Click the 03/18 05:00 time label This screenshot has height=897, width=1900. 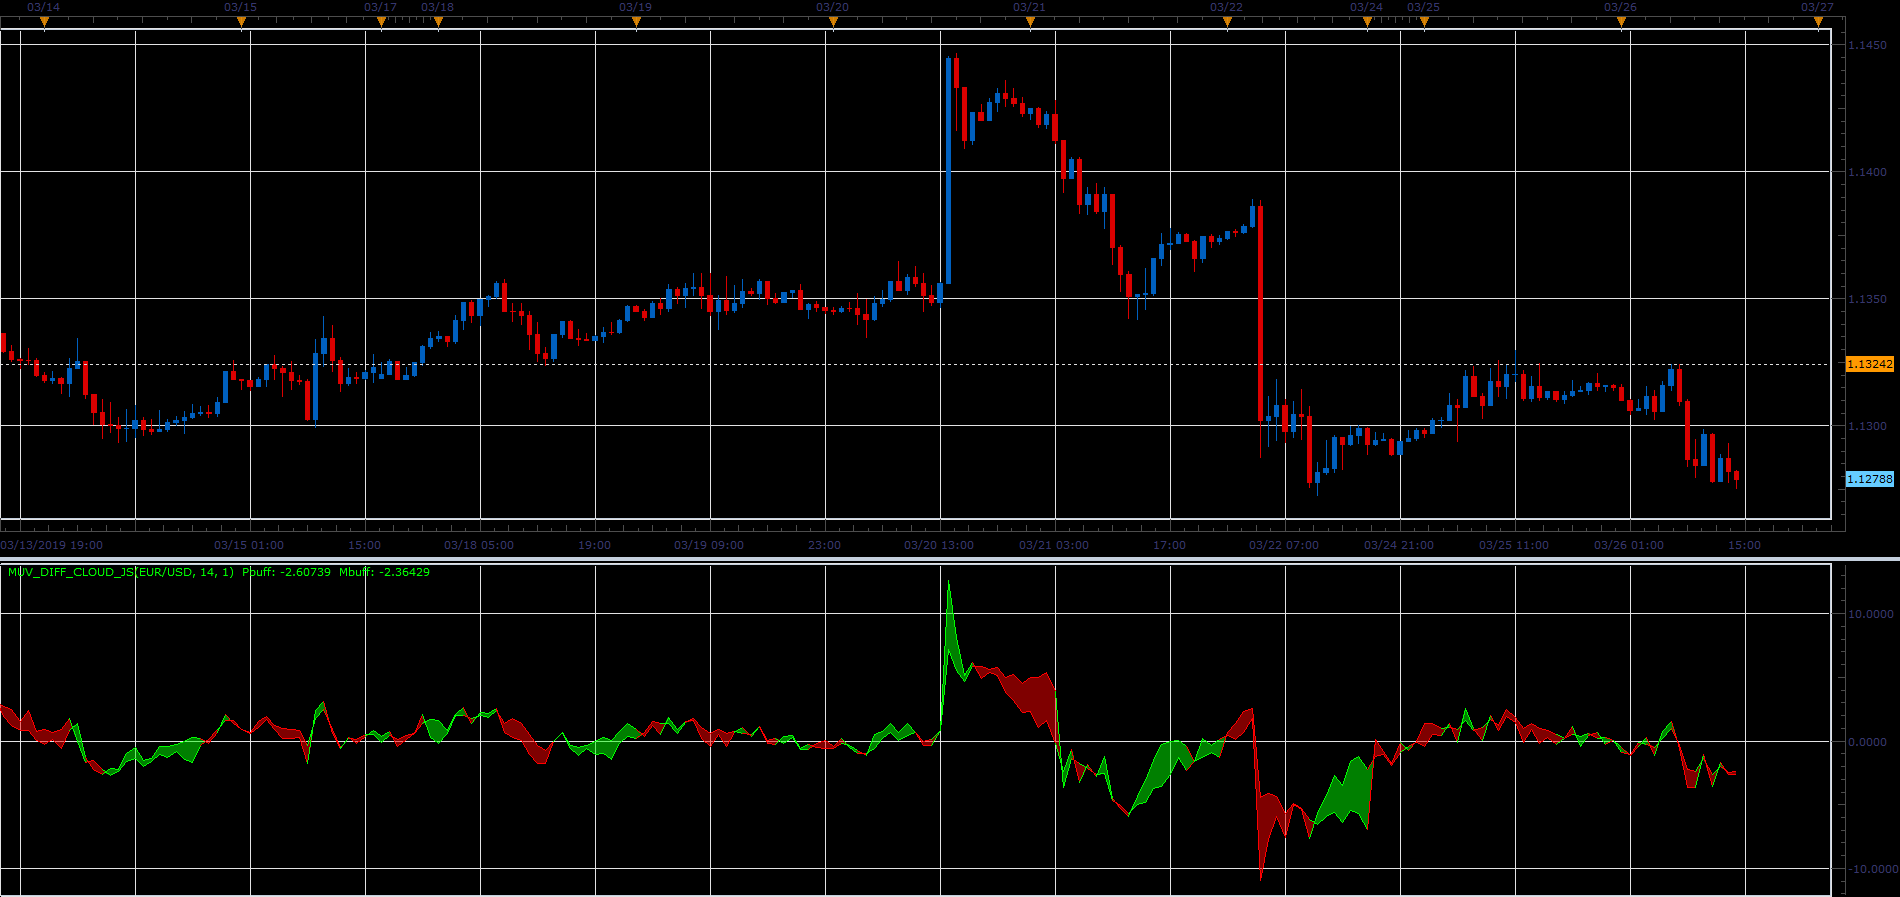(479, 545)
